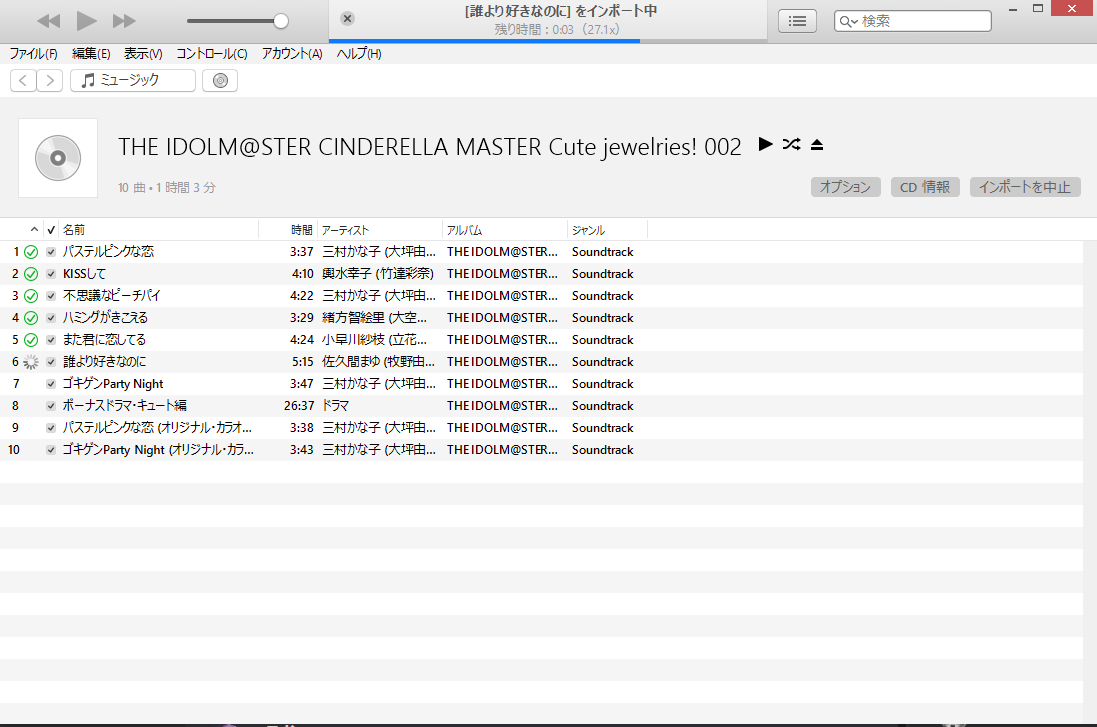Click the CD 情報 button
The height and width of the screenshot is (727, 1097).
click(x=925, y=187)
